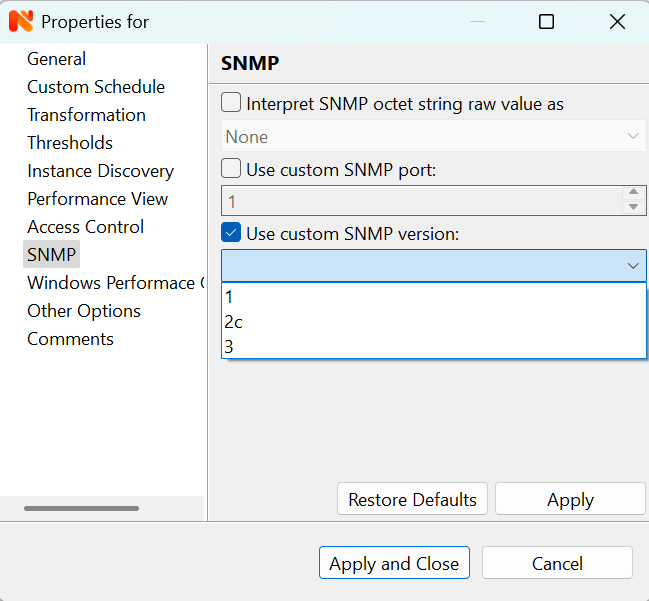Viewport: 649px width, 601px height.
Task: Close the Properties window
Action: (x=617, y=22)
